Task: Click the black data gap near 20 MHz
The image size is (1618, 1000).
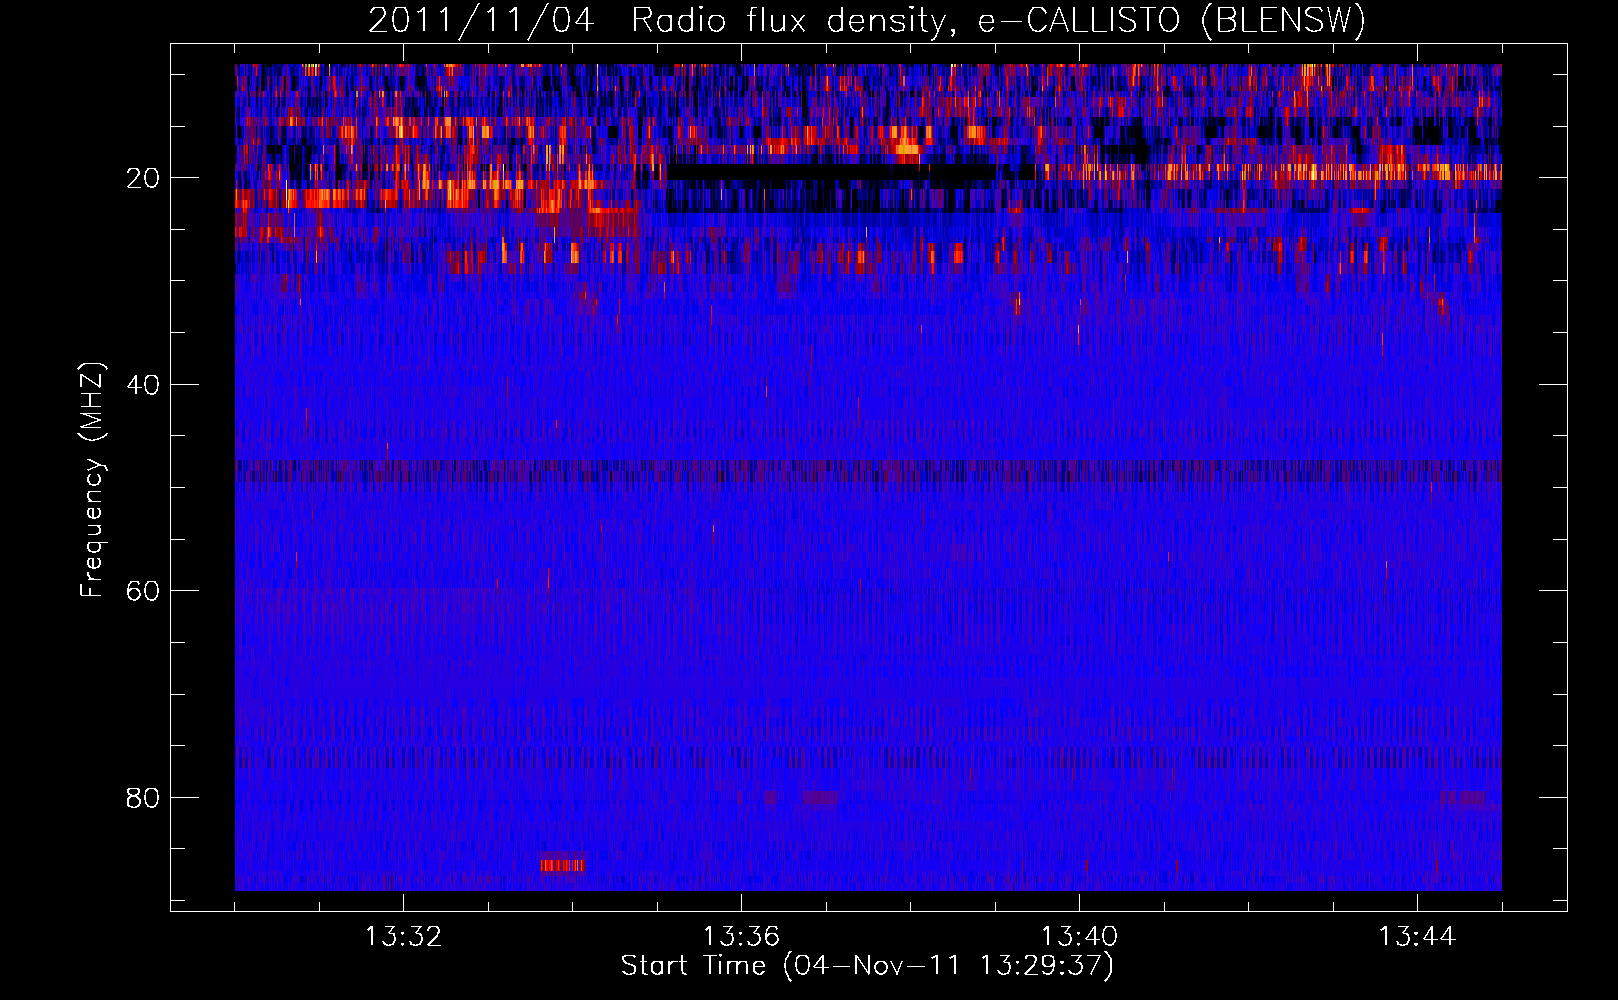Action: pyautogui.click(x=830, y=173)
